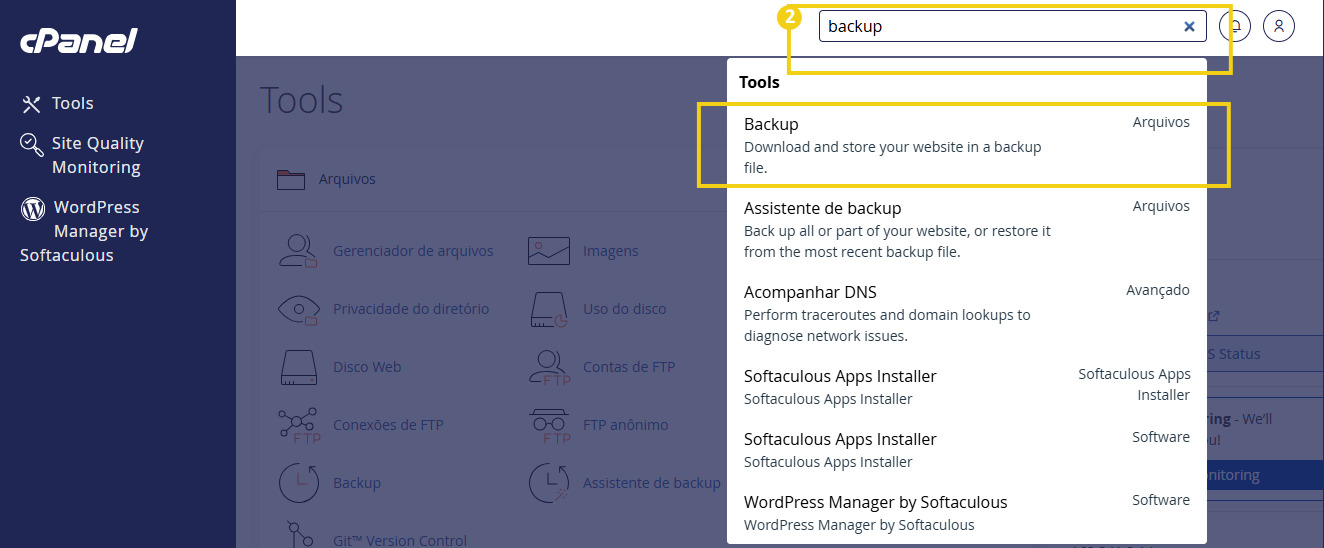Open Site Quality Monitoring in sidebar
Viewport: 1324px width, 548px height.
(x=98, y=155)
